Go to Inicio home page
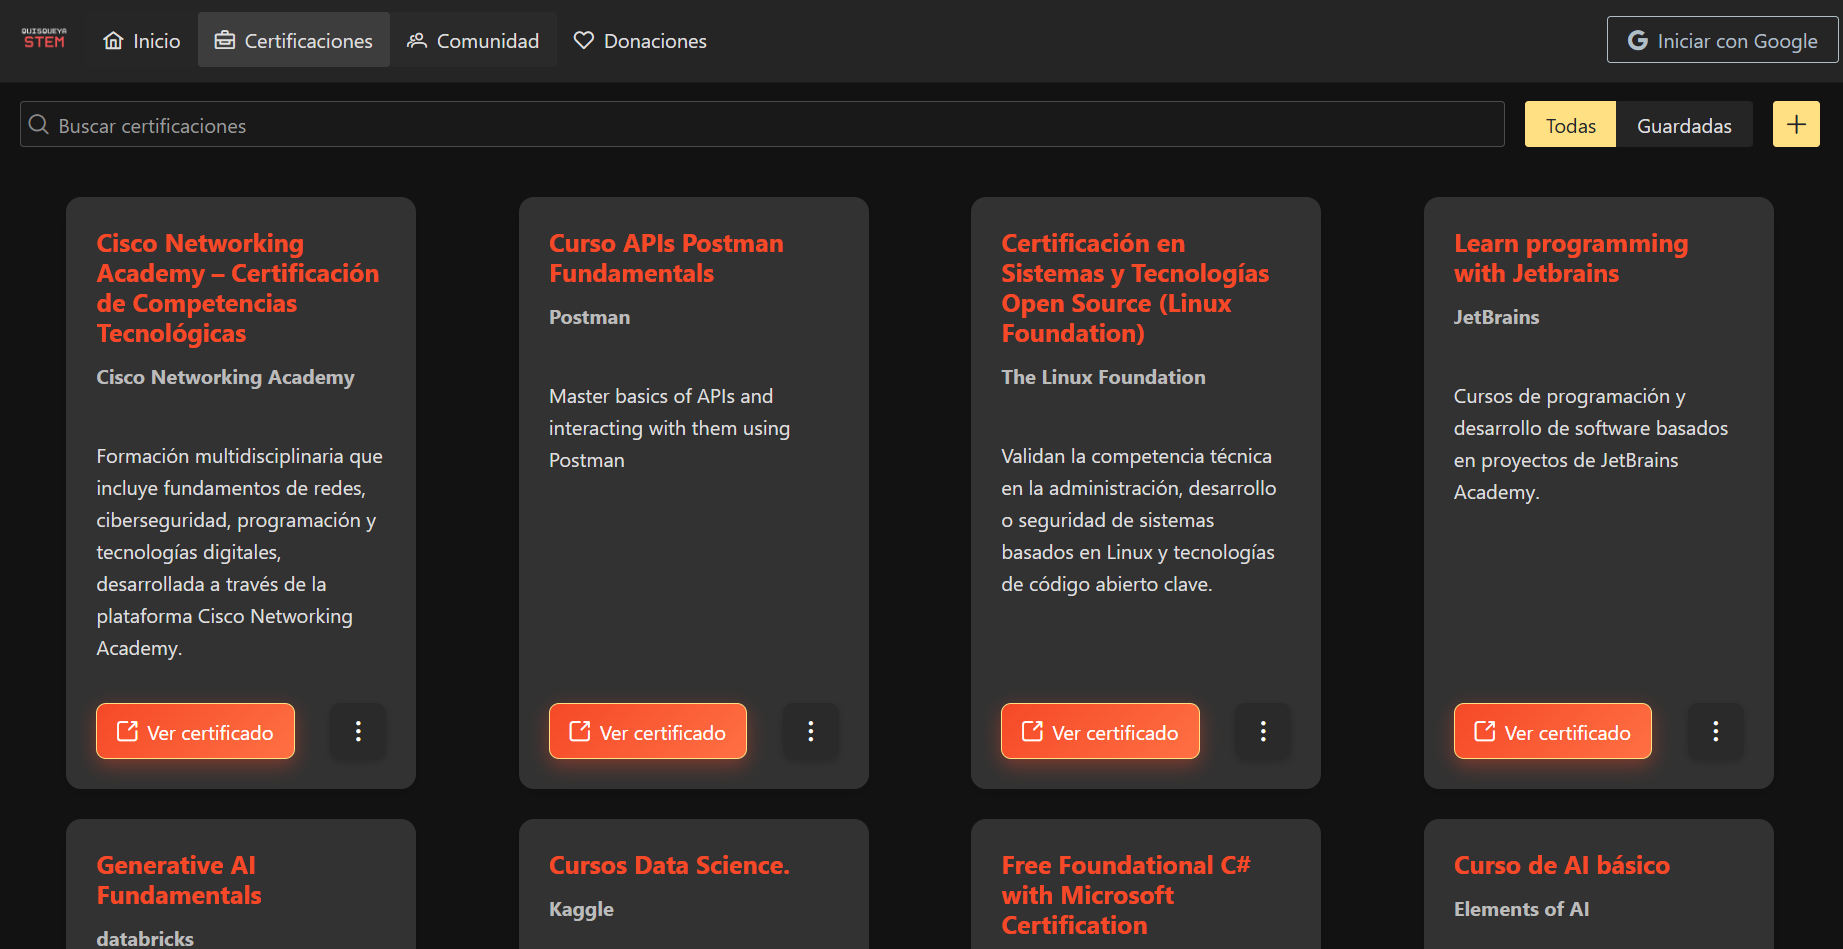1843x949 pixels. click(x=142, y=41)
